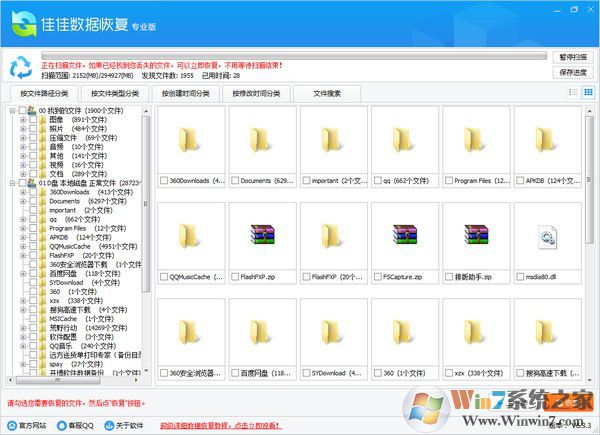600x435 pixels.
Task: Click the 客服QQ icon
Action: pyautogui.click(x=62, y=425)
